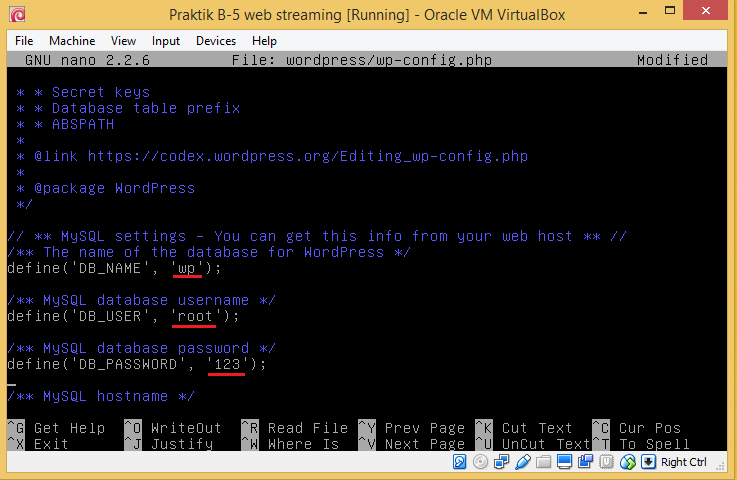Click the 'MySQL settings' comment line
Viewport: 737px width, 480px height.
coord(317,236)
